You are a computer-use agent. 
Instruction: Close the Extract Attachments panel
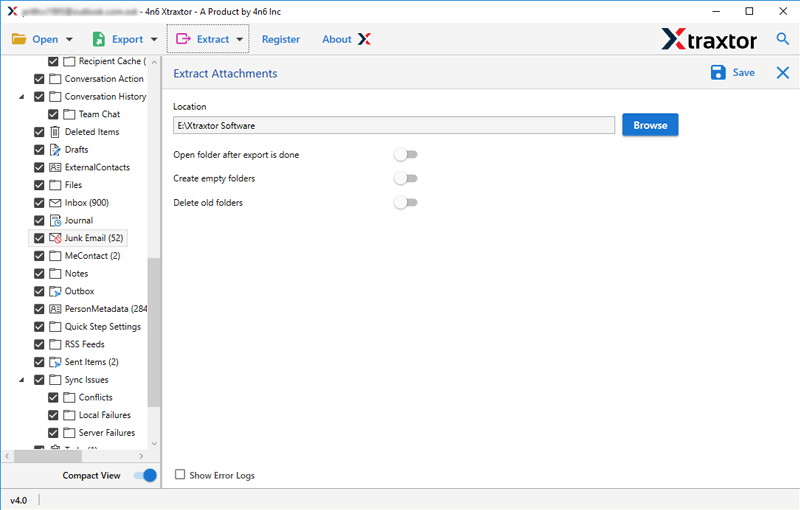tap(783, 73)
